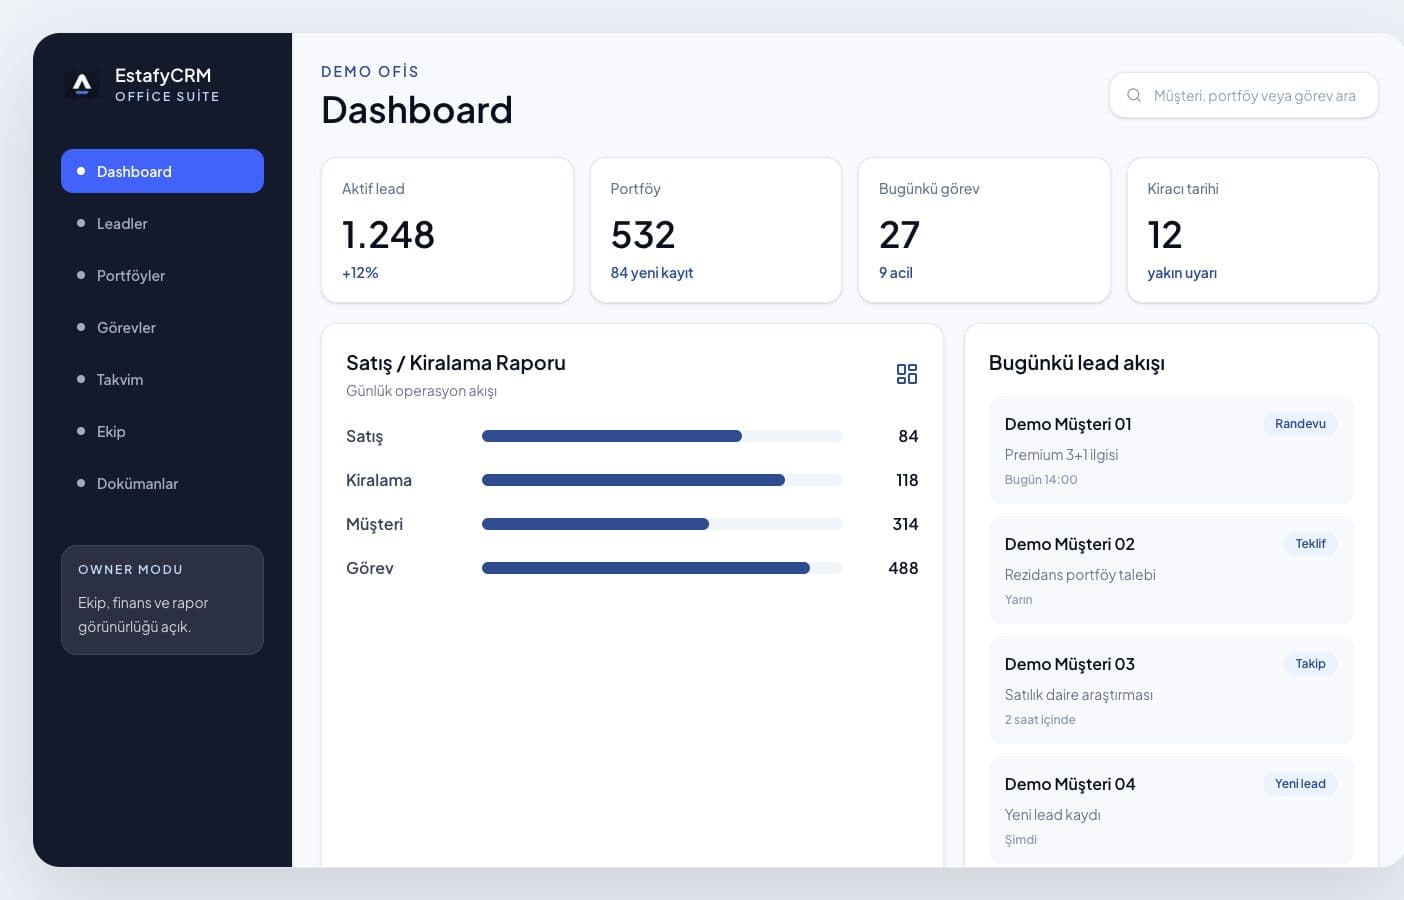Focus the Müşteri, portföy veya görev search field
Image resolution: width=1404 pixels, height=900 pixels.
tap(1244, 95)
